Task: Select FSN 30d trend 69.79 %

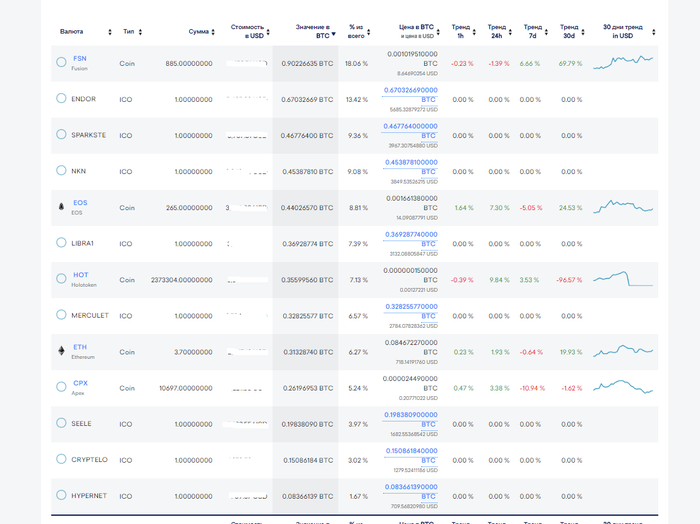Action: tap(570, 63)
